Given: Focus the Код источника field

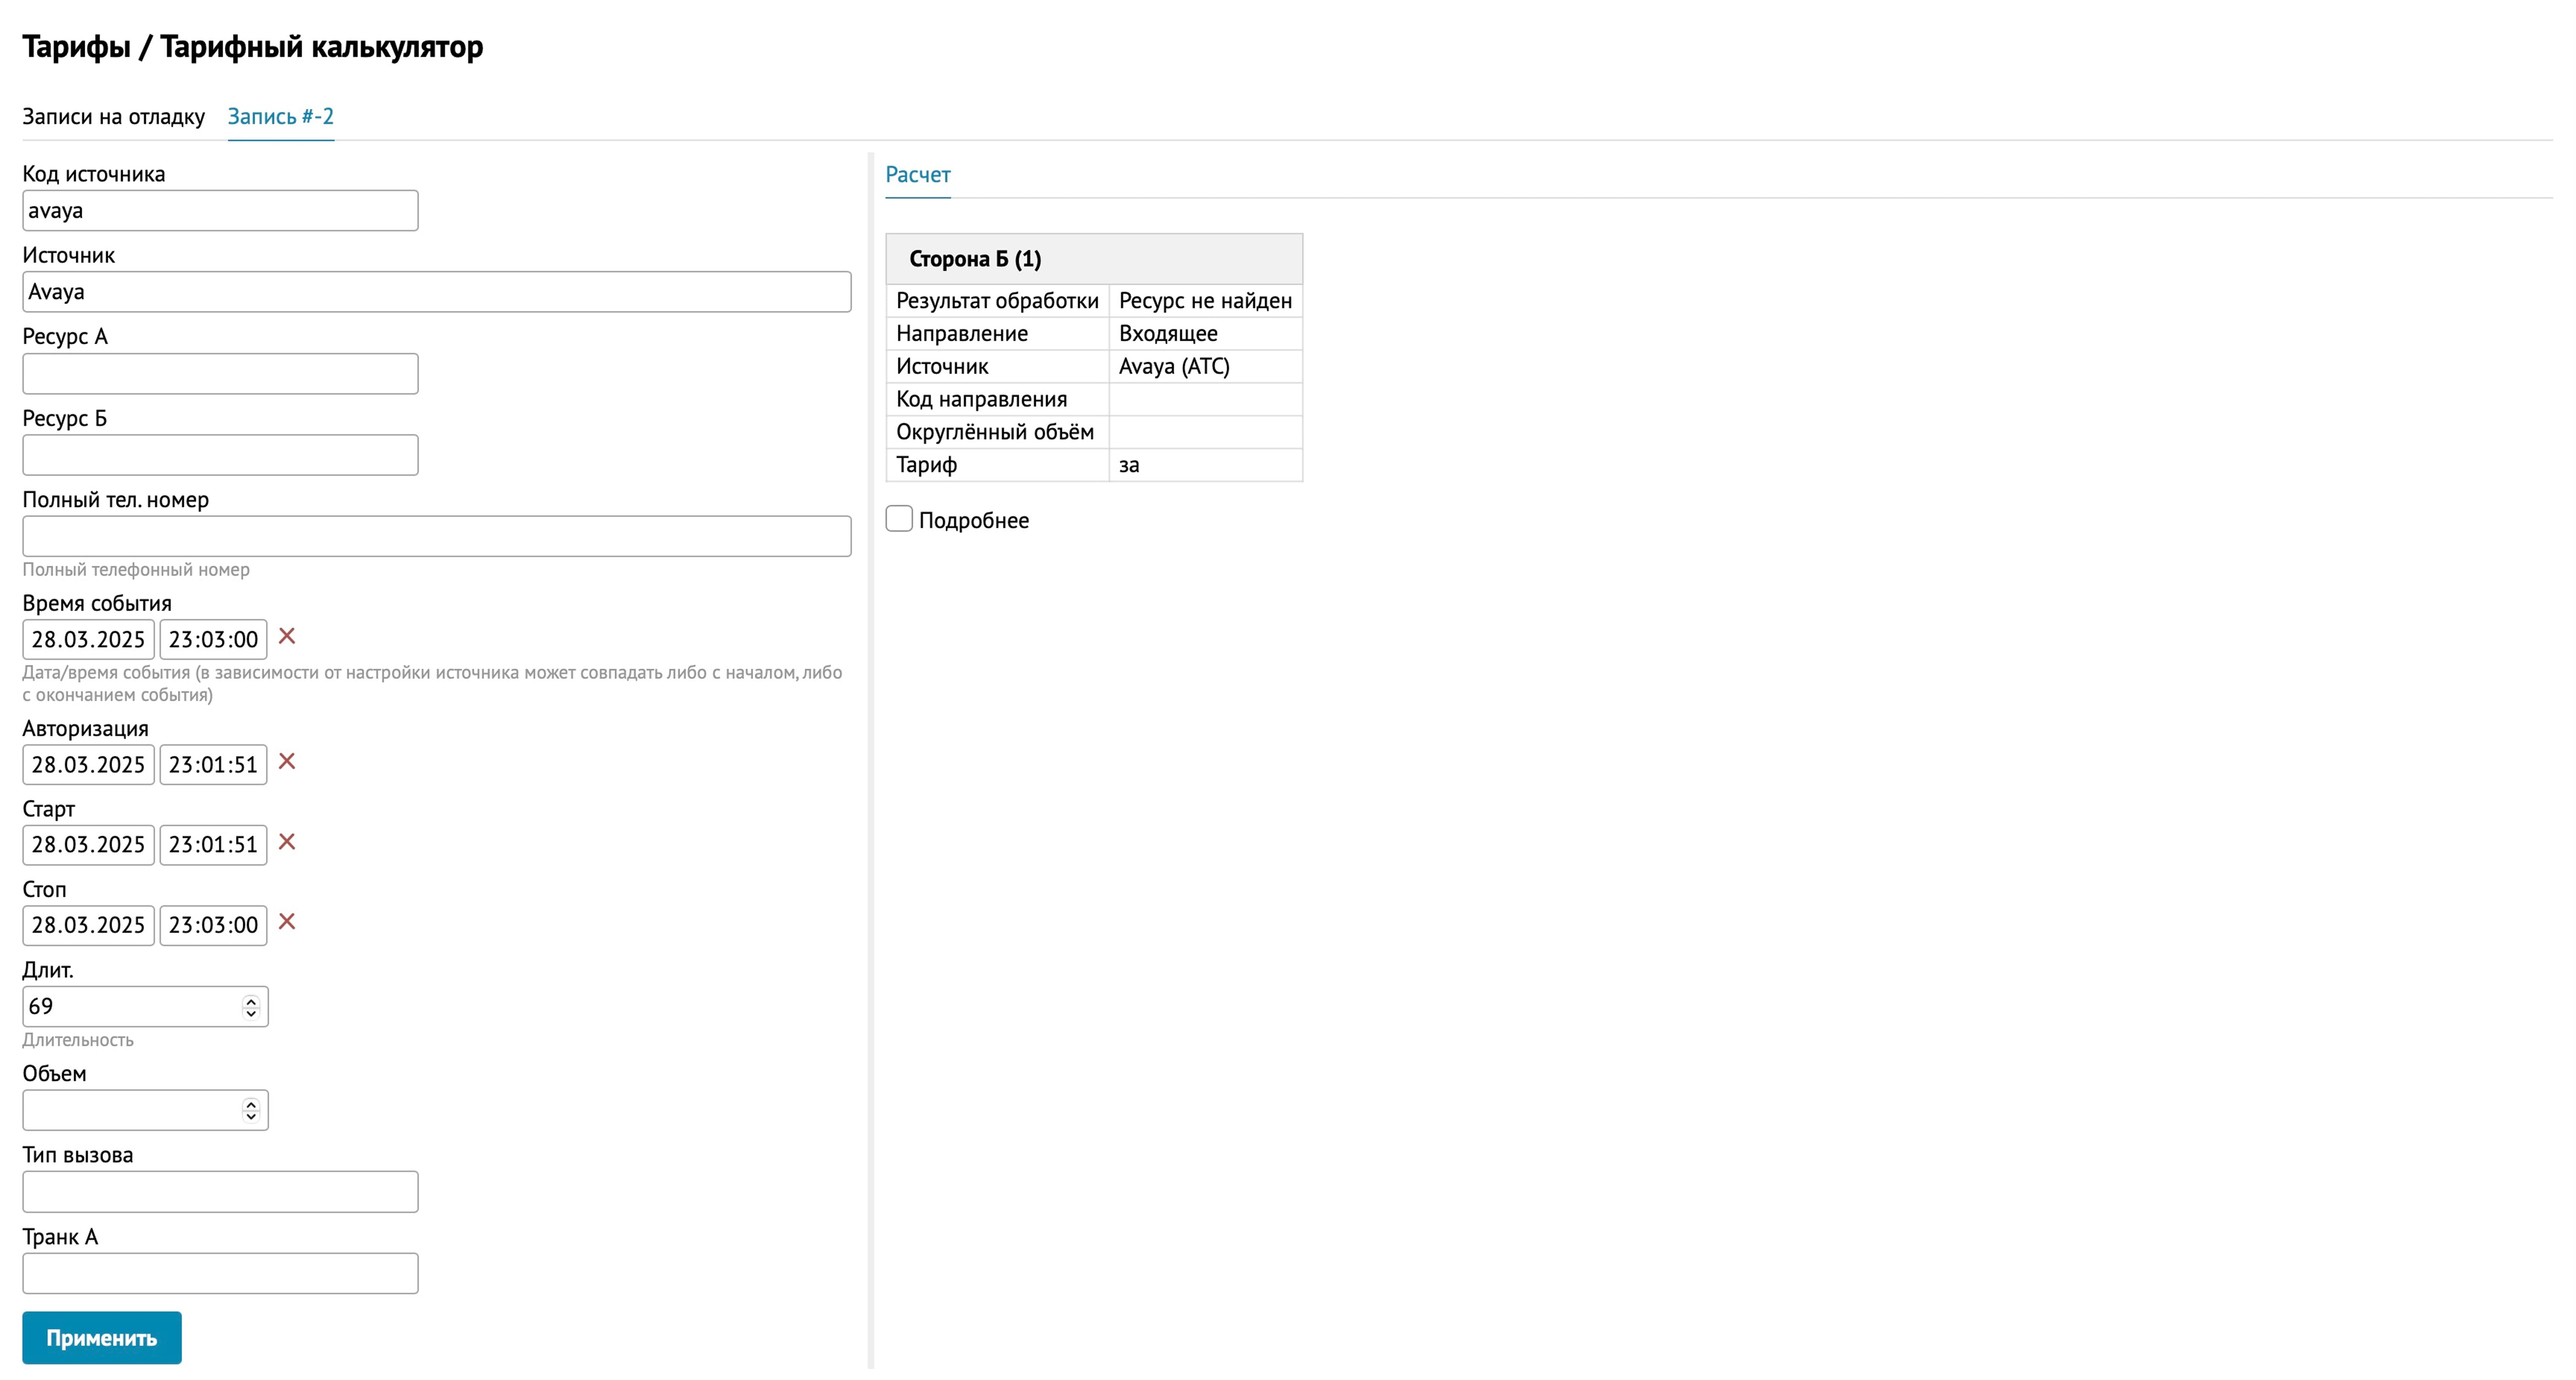Looking at the screenshot, I should [x=220, y=210].
